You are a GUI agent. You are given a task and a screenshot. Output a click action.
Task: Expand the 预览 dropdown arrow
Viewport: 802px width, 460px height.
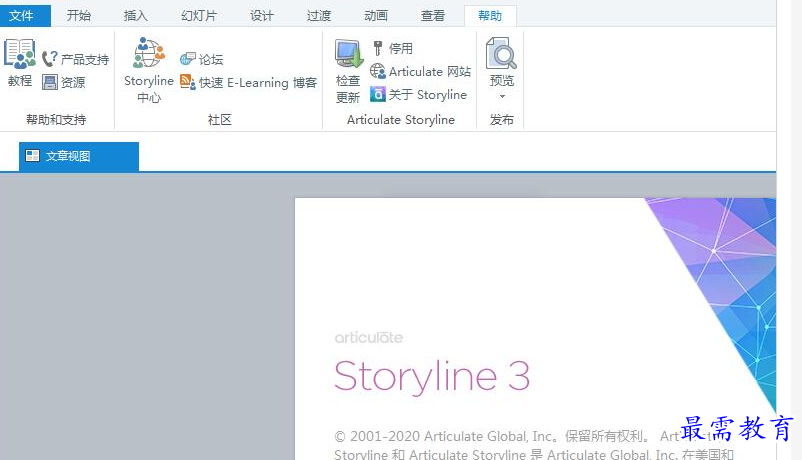pos(502,96)
